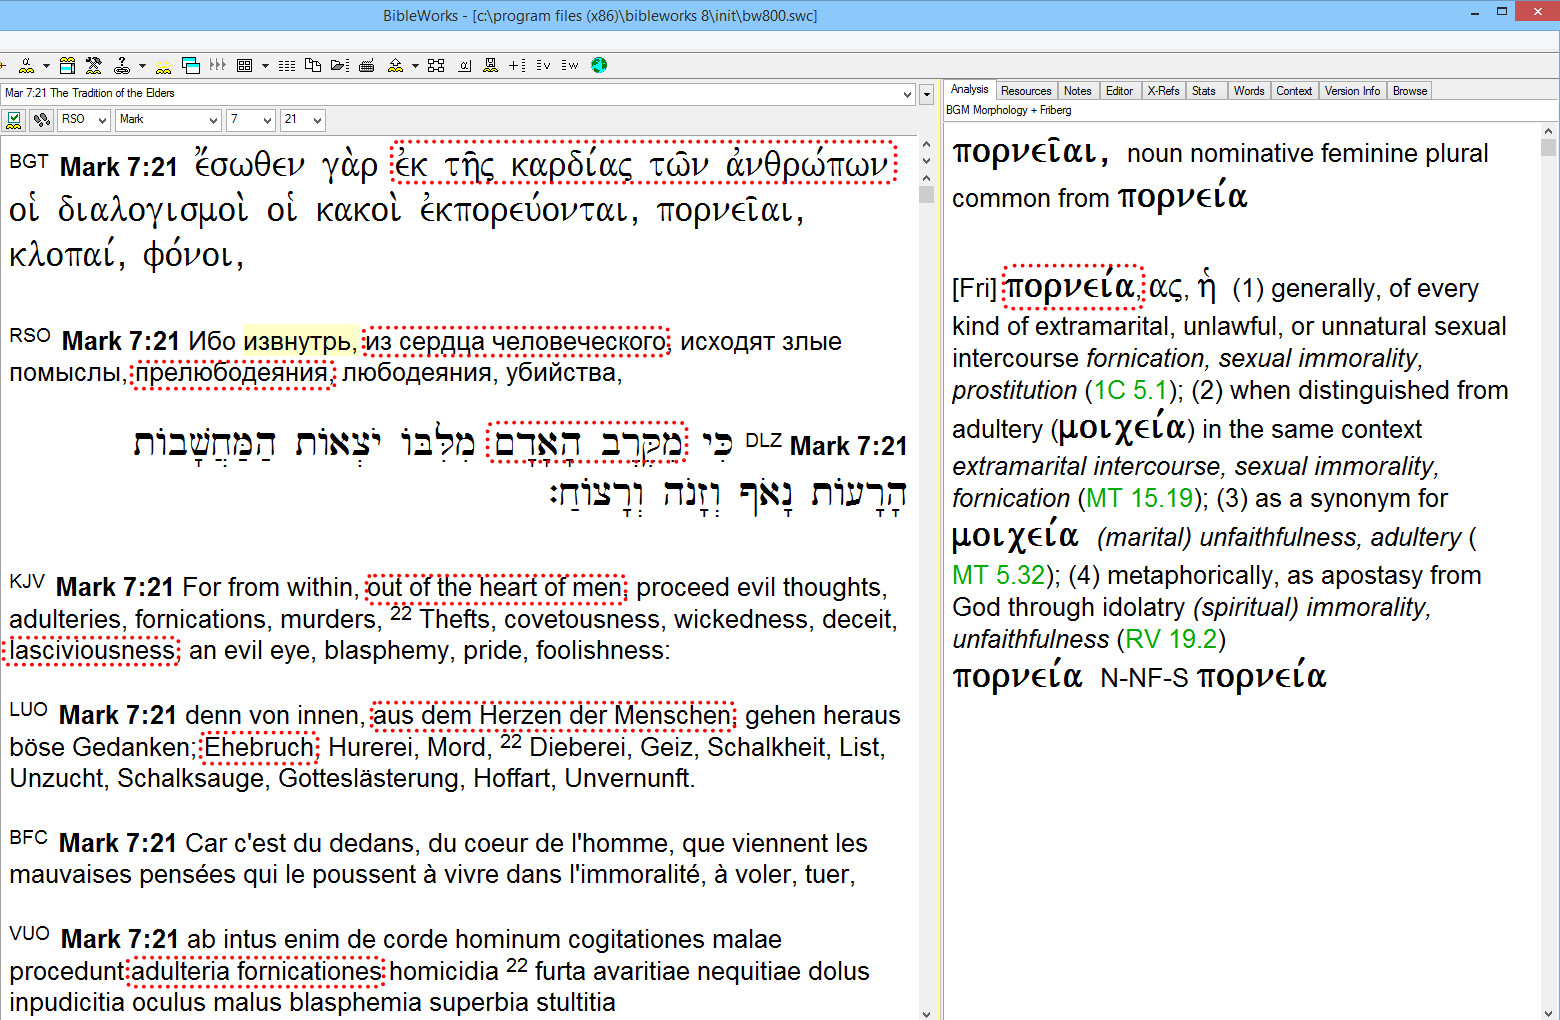Open the Editor tab

click(x=1119, y=91)
